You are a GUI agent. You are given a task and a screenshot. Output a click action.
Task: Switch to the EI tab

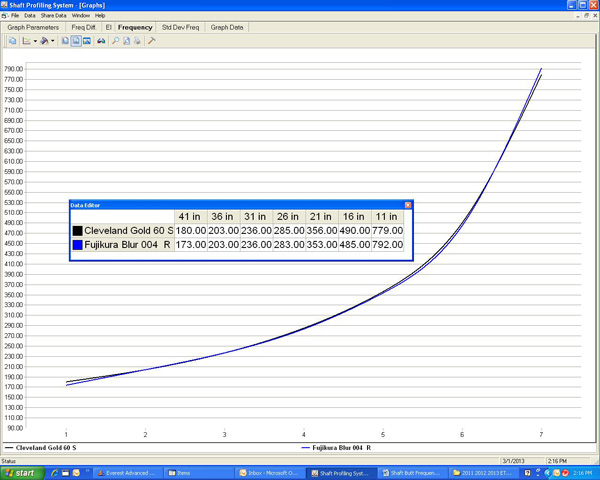coord(108,28)
